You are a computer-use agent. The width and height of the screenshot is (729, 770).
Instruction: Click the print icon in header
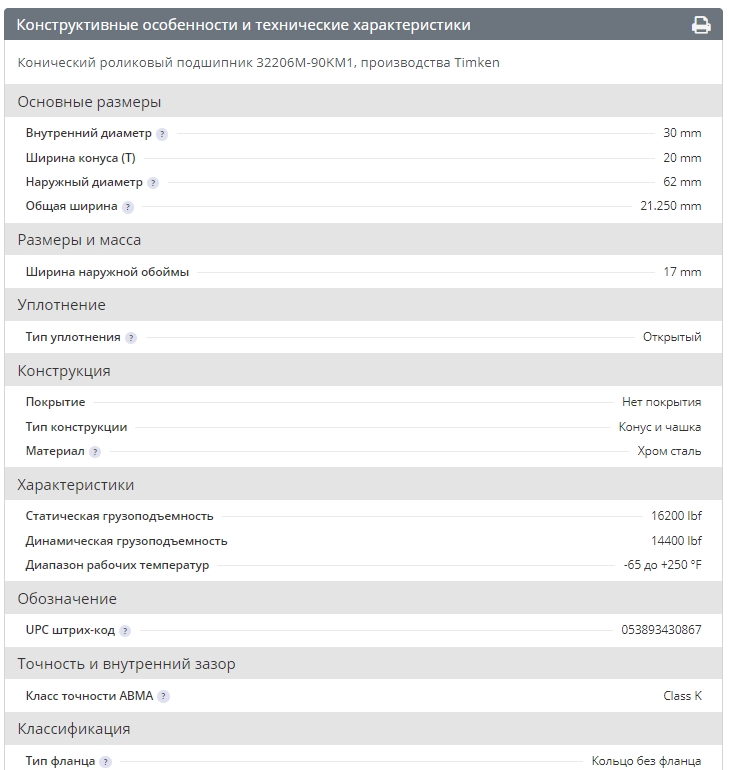701,25
